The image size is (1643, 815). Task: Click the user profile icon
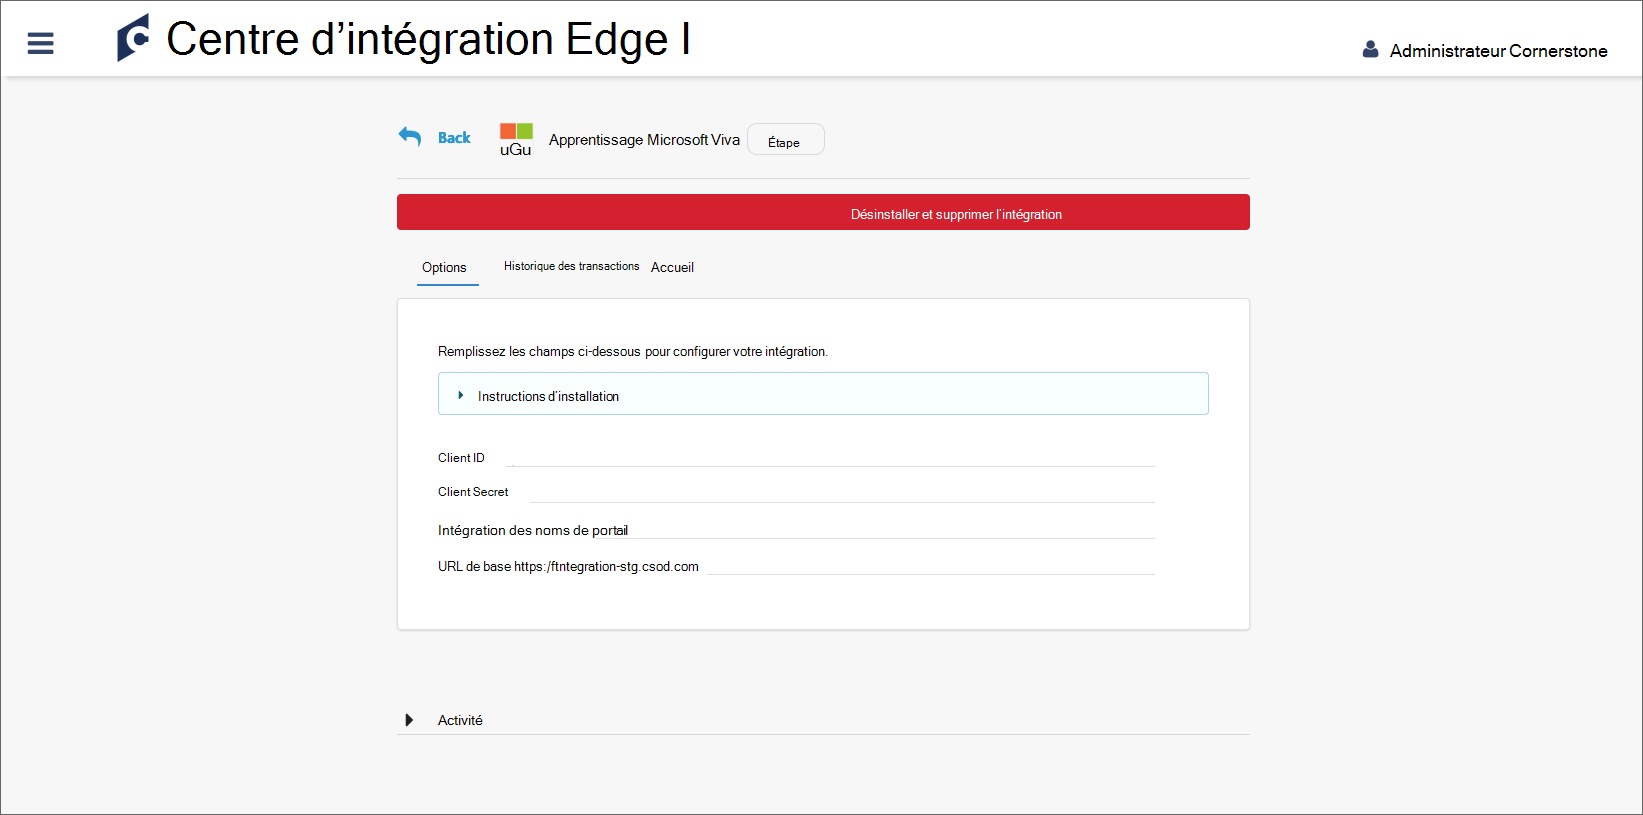click(1371, 49)
